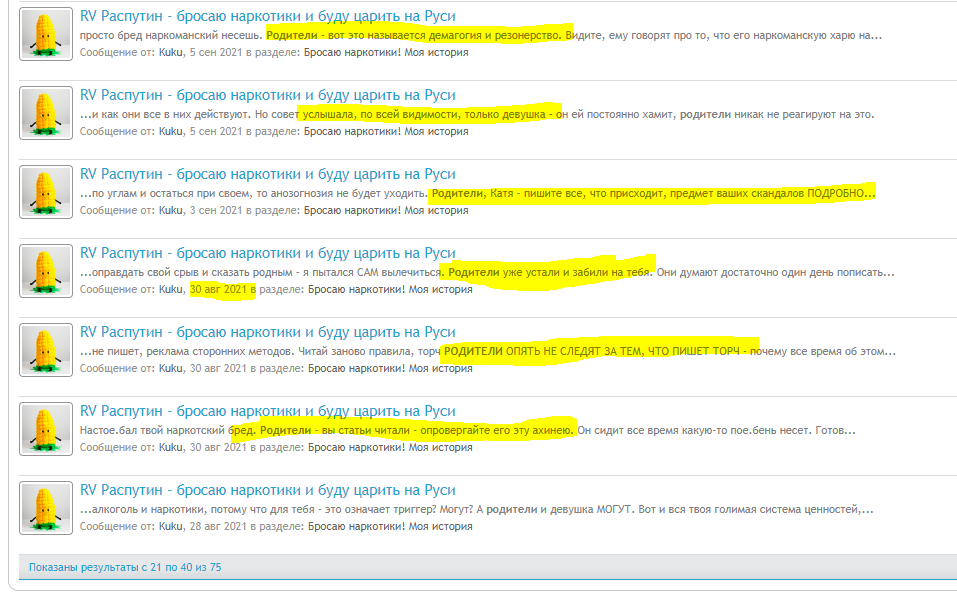The image size is (957, 596).
Task: Click author Kuku on the 3 сен 2021 post
Action: point(171,210)
